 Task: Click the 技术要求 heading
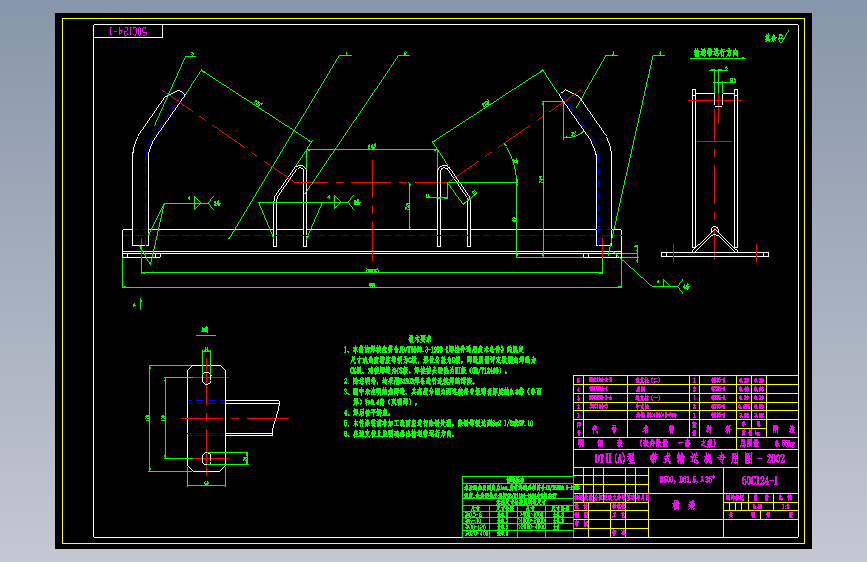420,338
